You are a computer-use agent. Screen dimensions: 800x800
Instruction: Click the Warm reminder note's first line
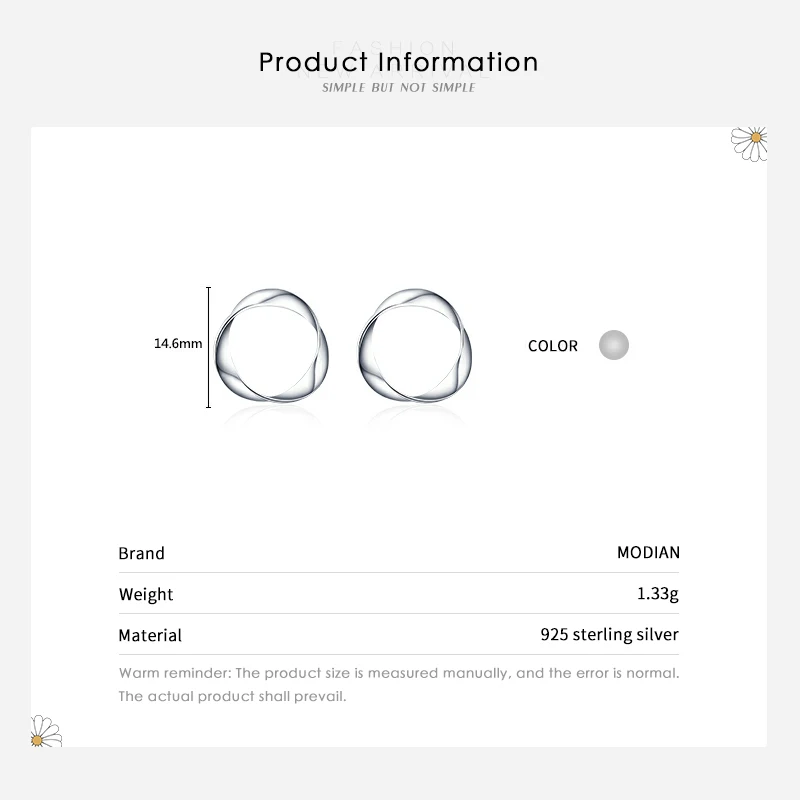(398, 673)
